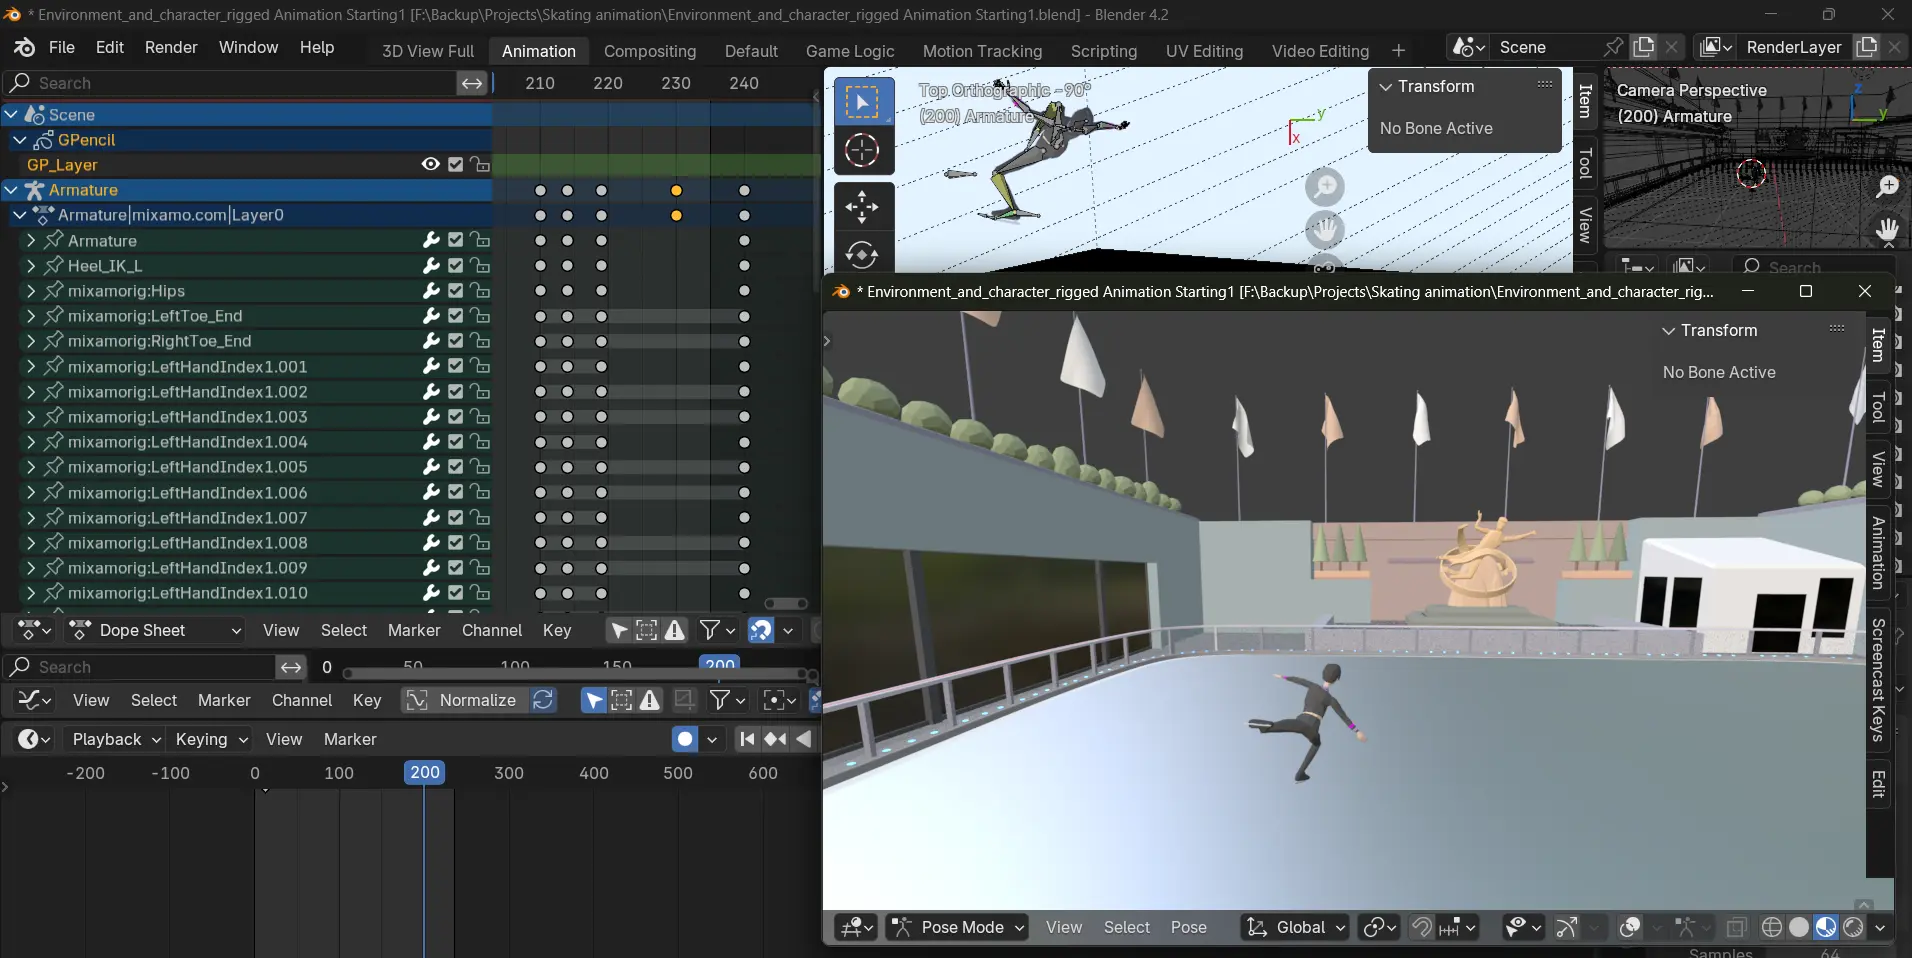Expand the mixamorig:LeftToe_End channel
The height and width of the screenshot is (958, 1912).
31,316
